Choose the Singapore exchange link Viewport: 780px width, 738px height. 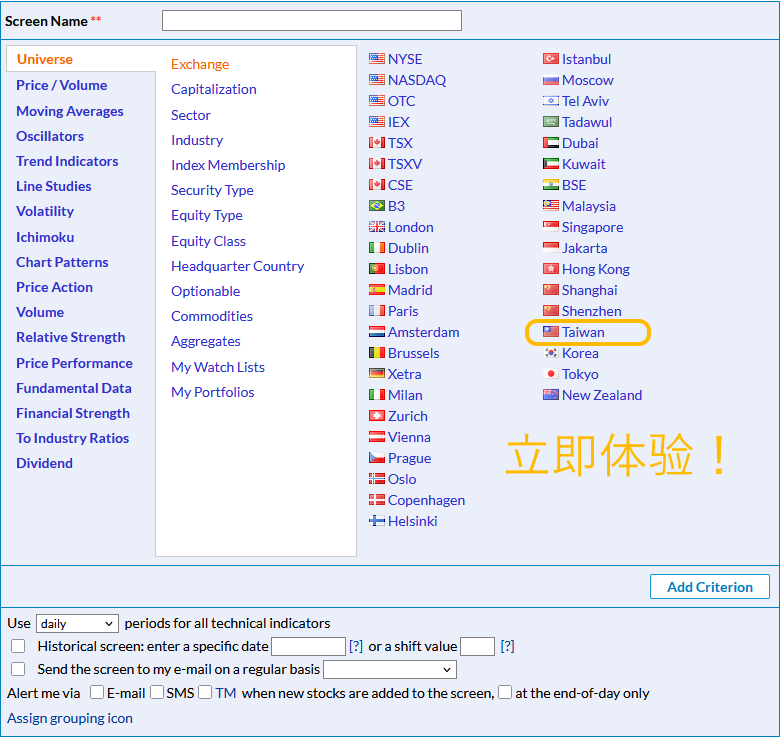592,227
